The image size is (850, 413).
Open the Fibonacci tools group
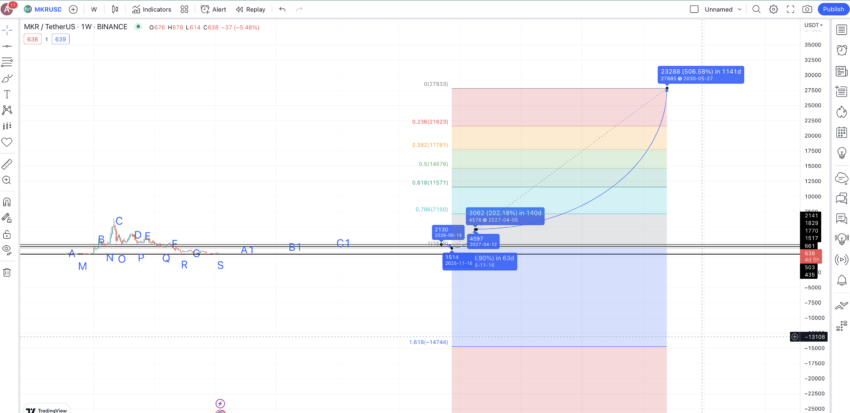(7, 61)
